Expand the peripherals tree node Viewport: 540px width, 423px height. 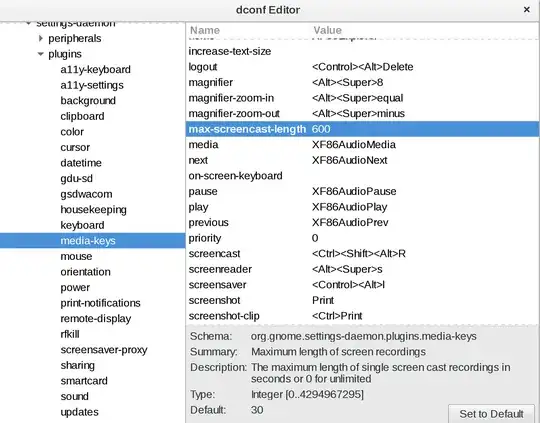click(41, 38)
